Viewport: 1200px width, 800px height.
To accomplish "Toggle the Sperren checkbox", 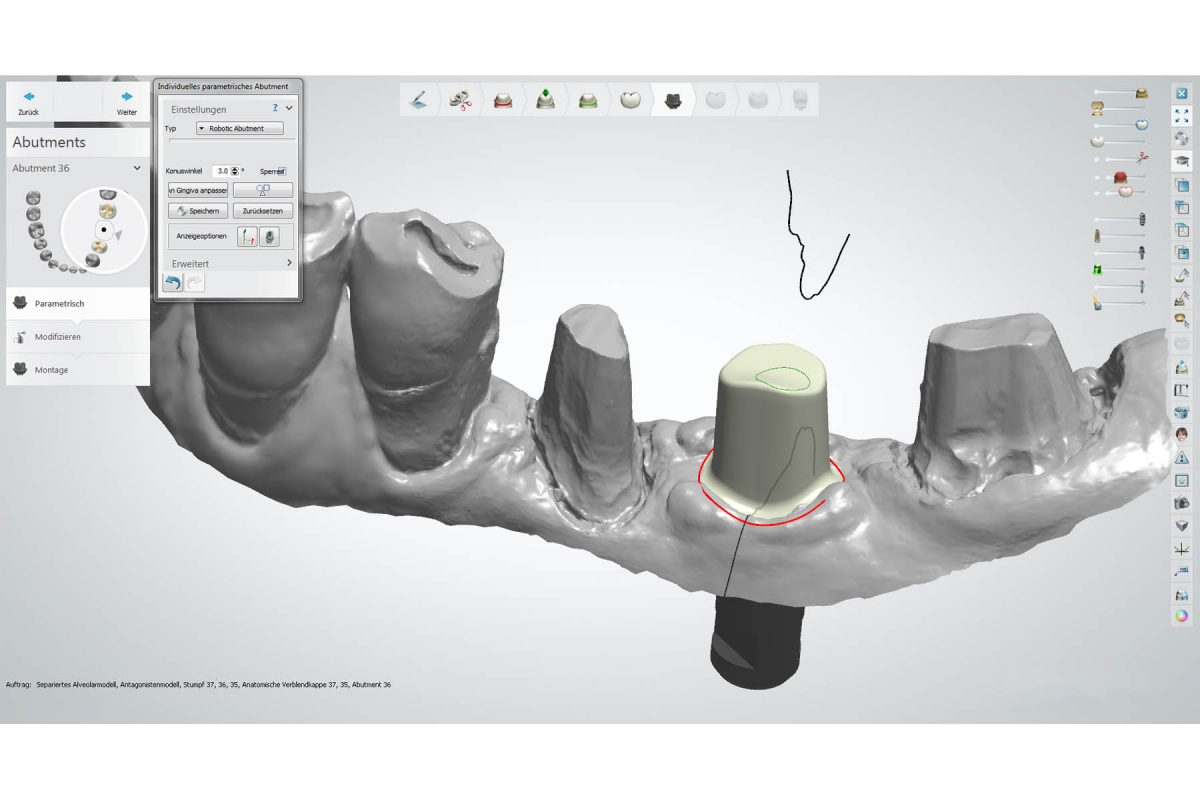I will 281,171.
